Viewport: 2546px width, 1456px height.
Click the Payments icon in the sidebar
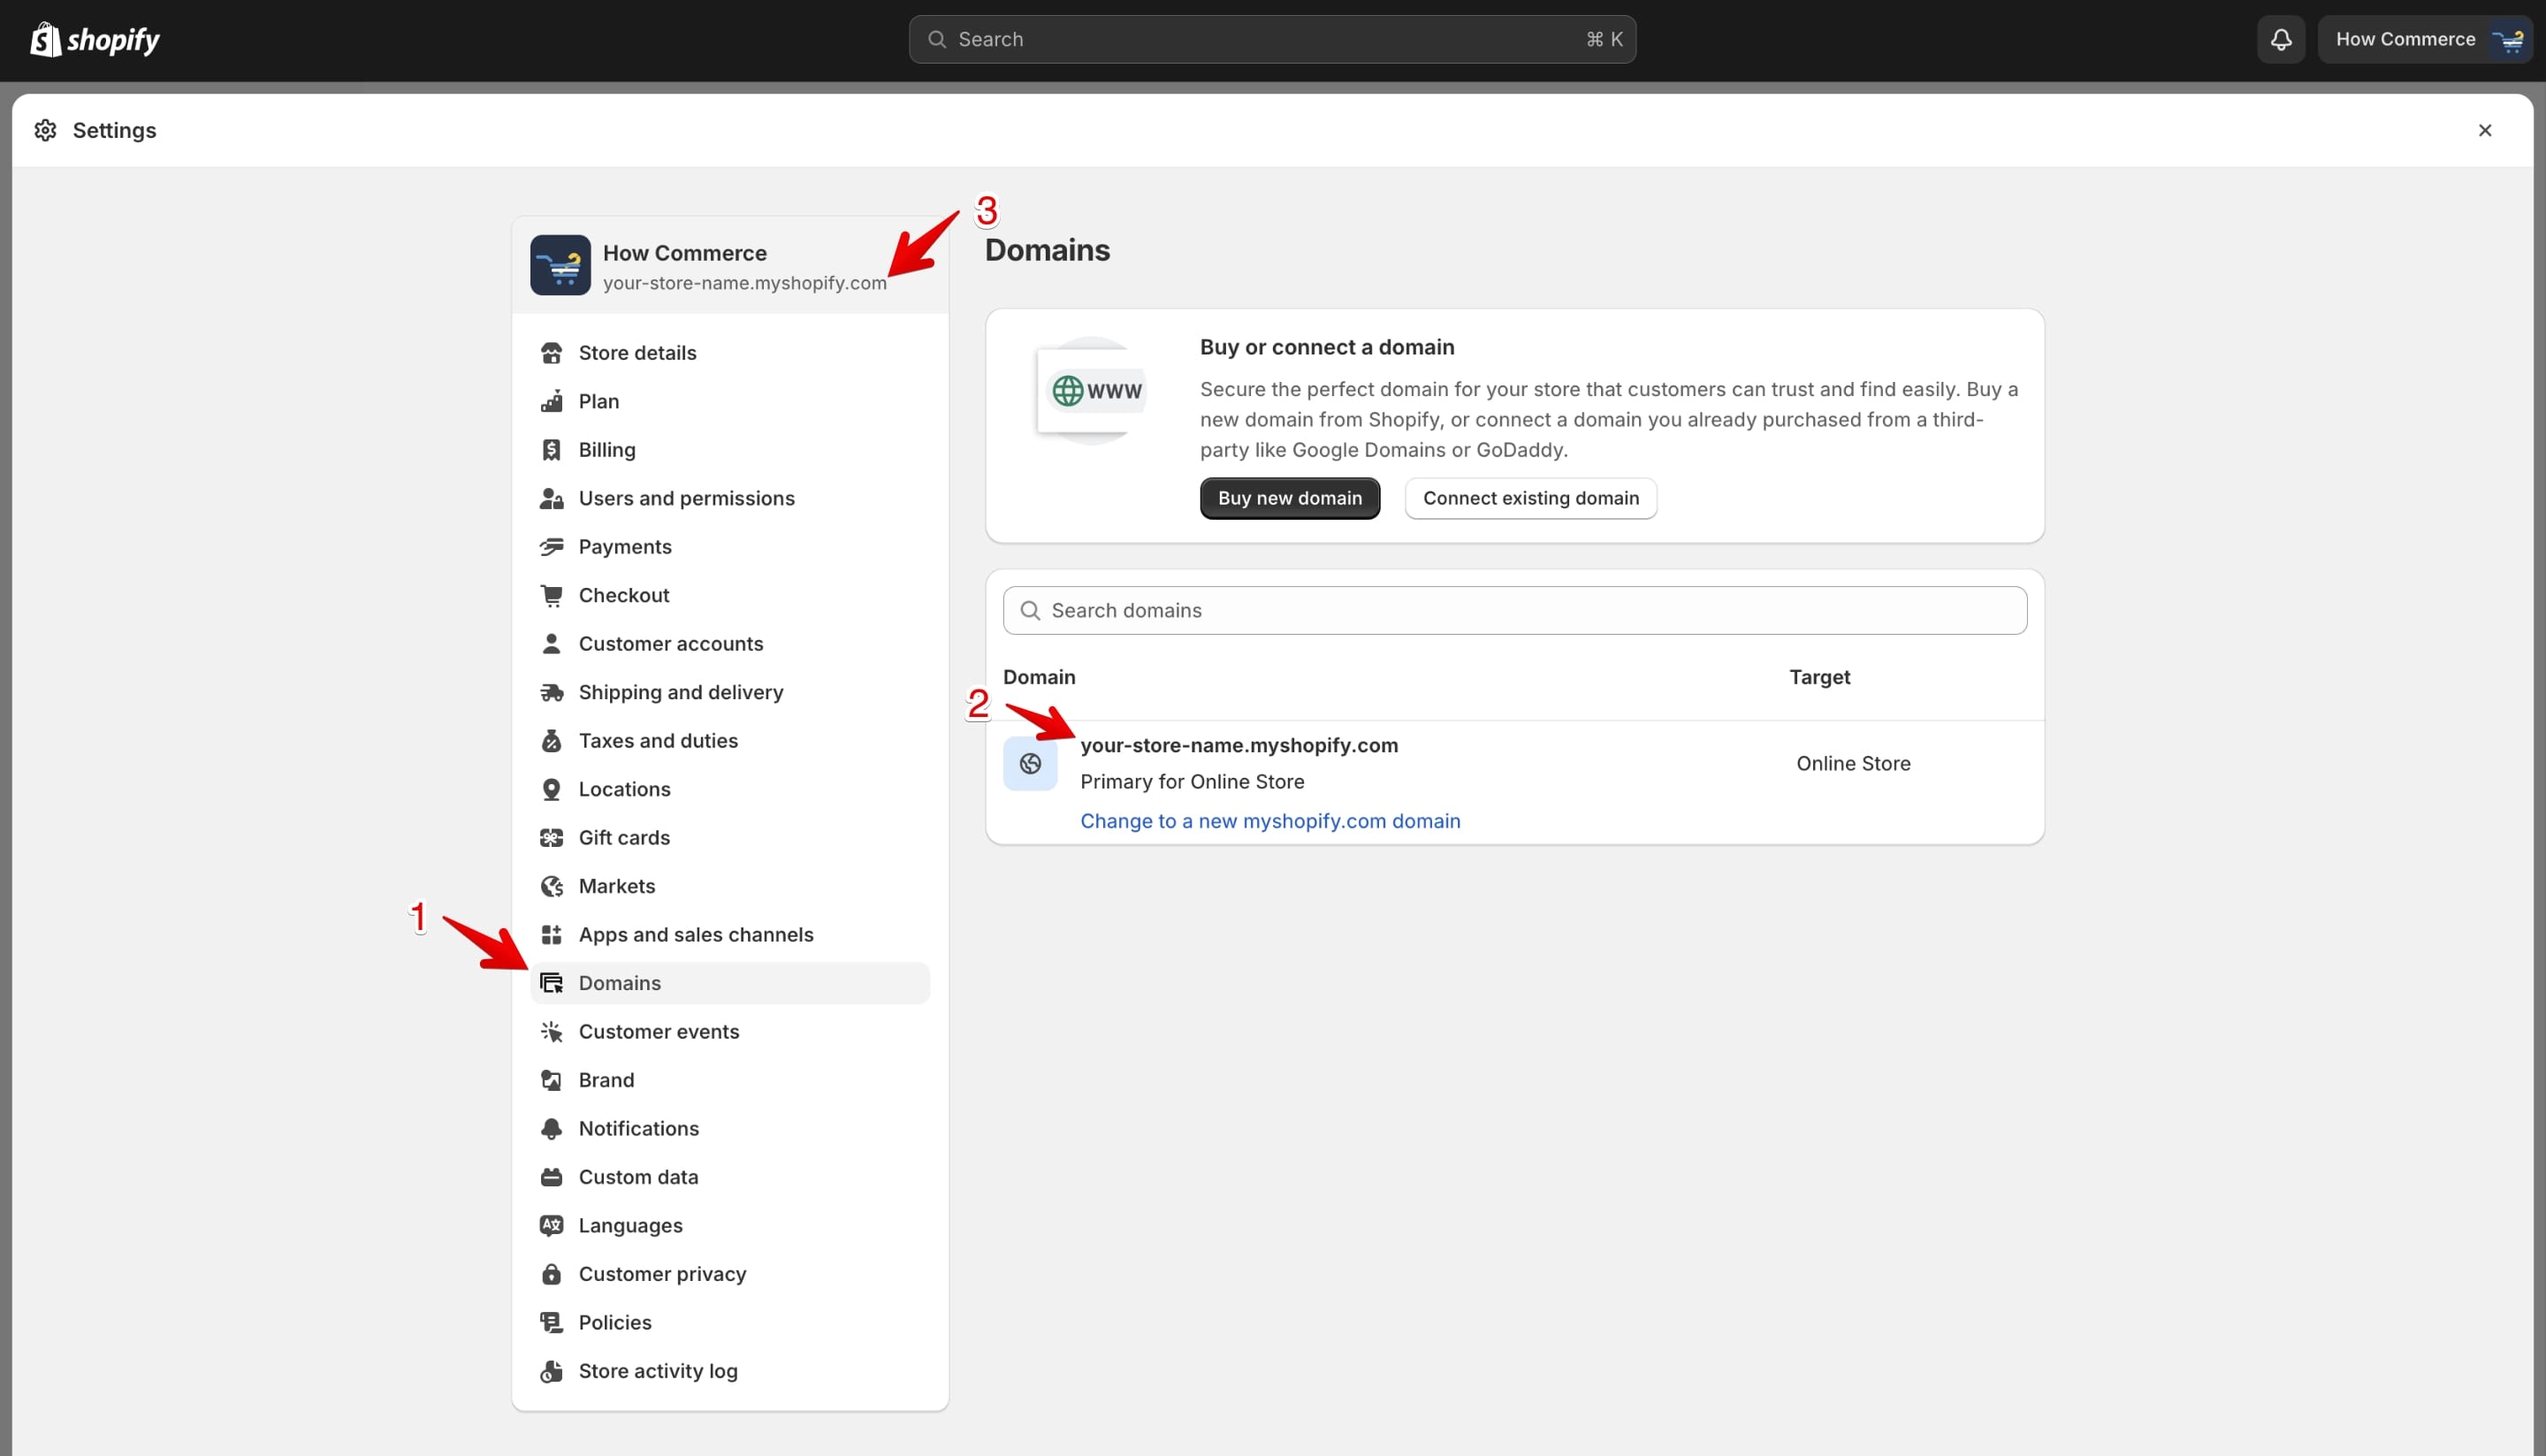(x=551, y=547)
